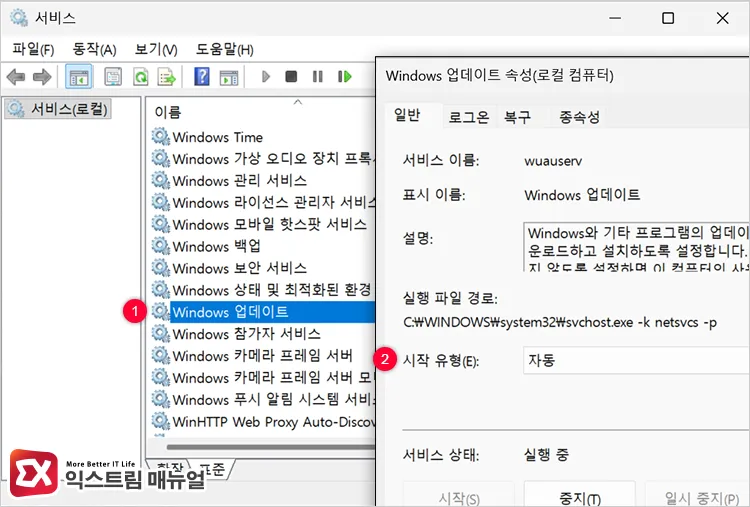750x507 pixels.
Task: Click the Pause Service toolbar icon
Action: pyautogui.click(x=318, y=77)
